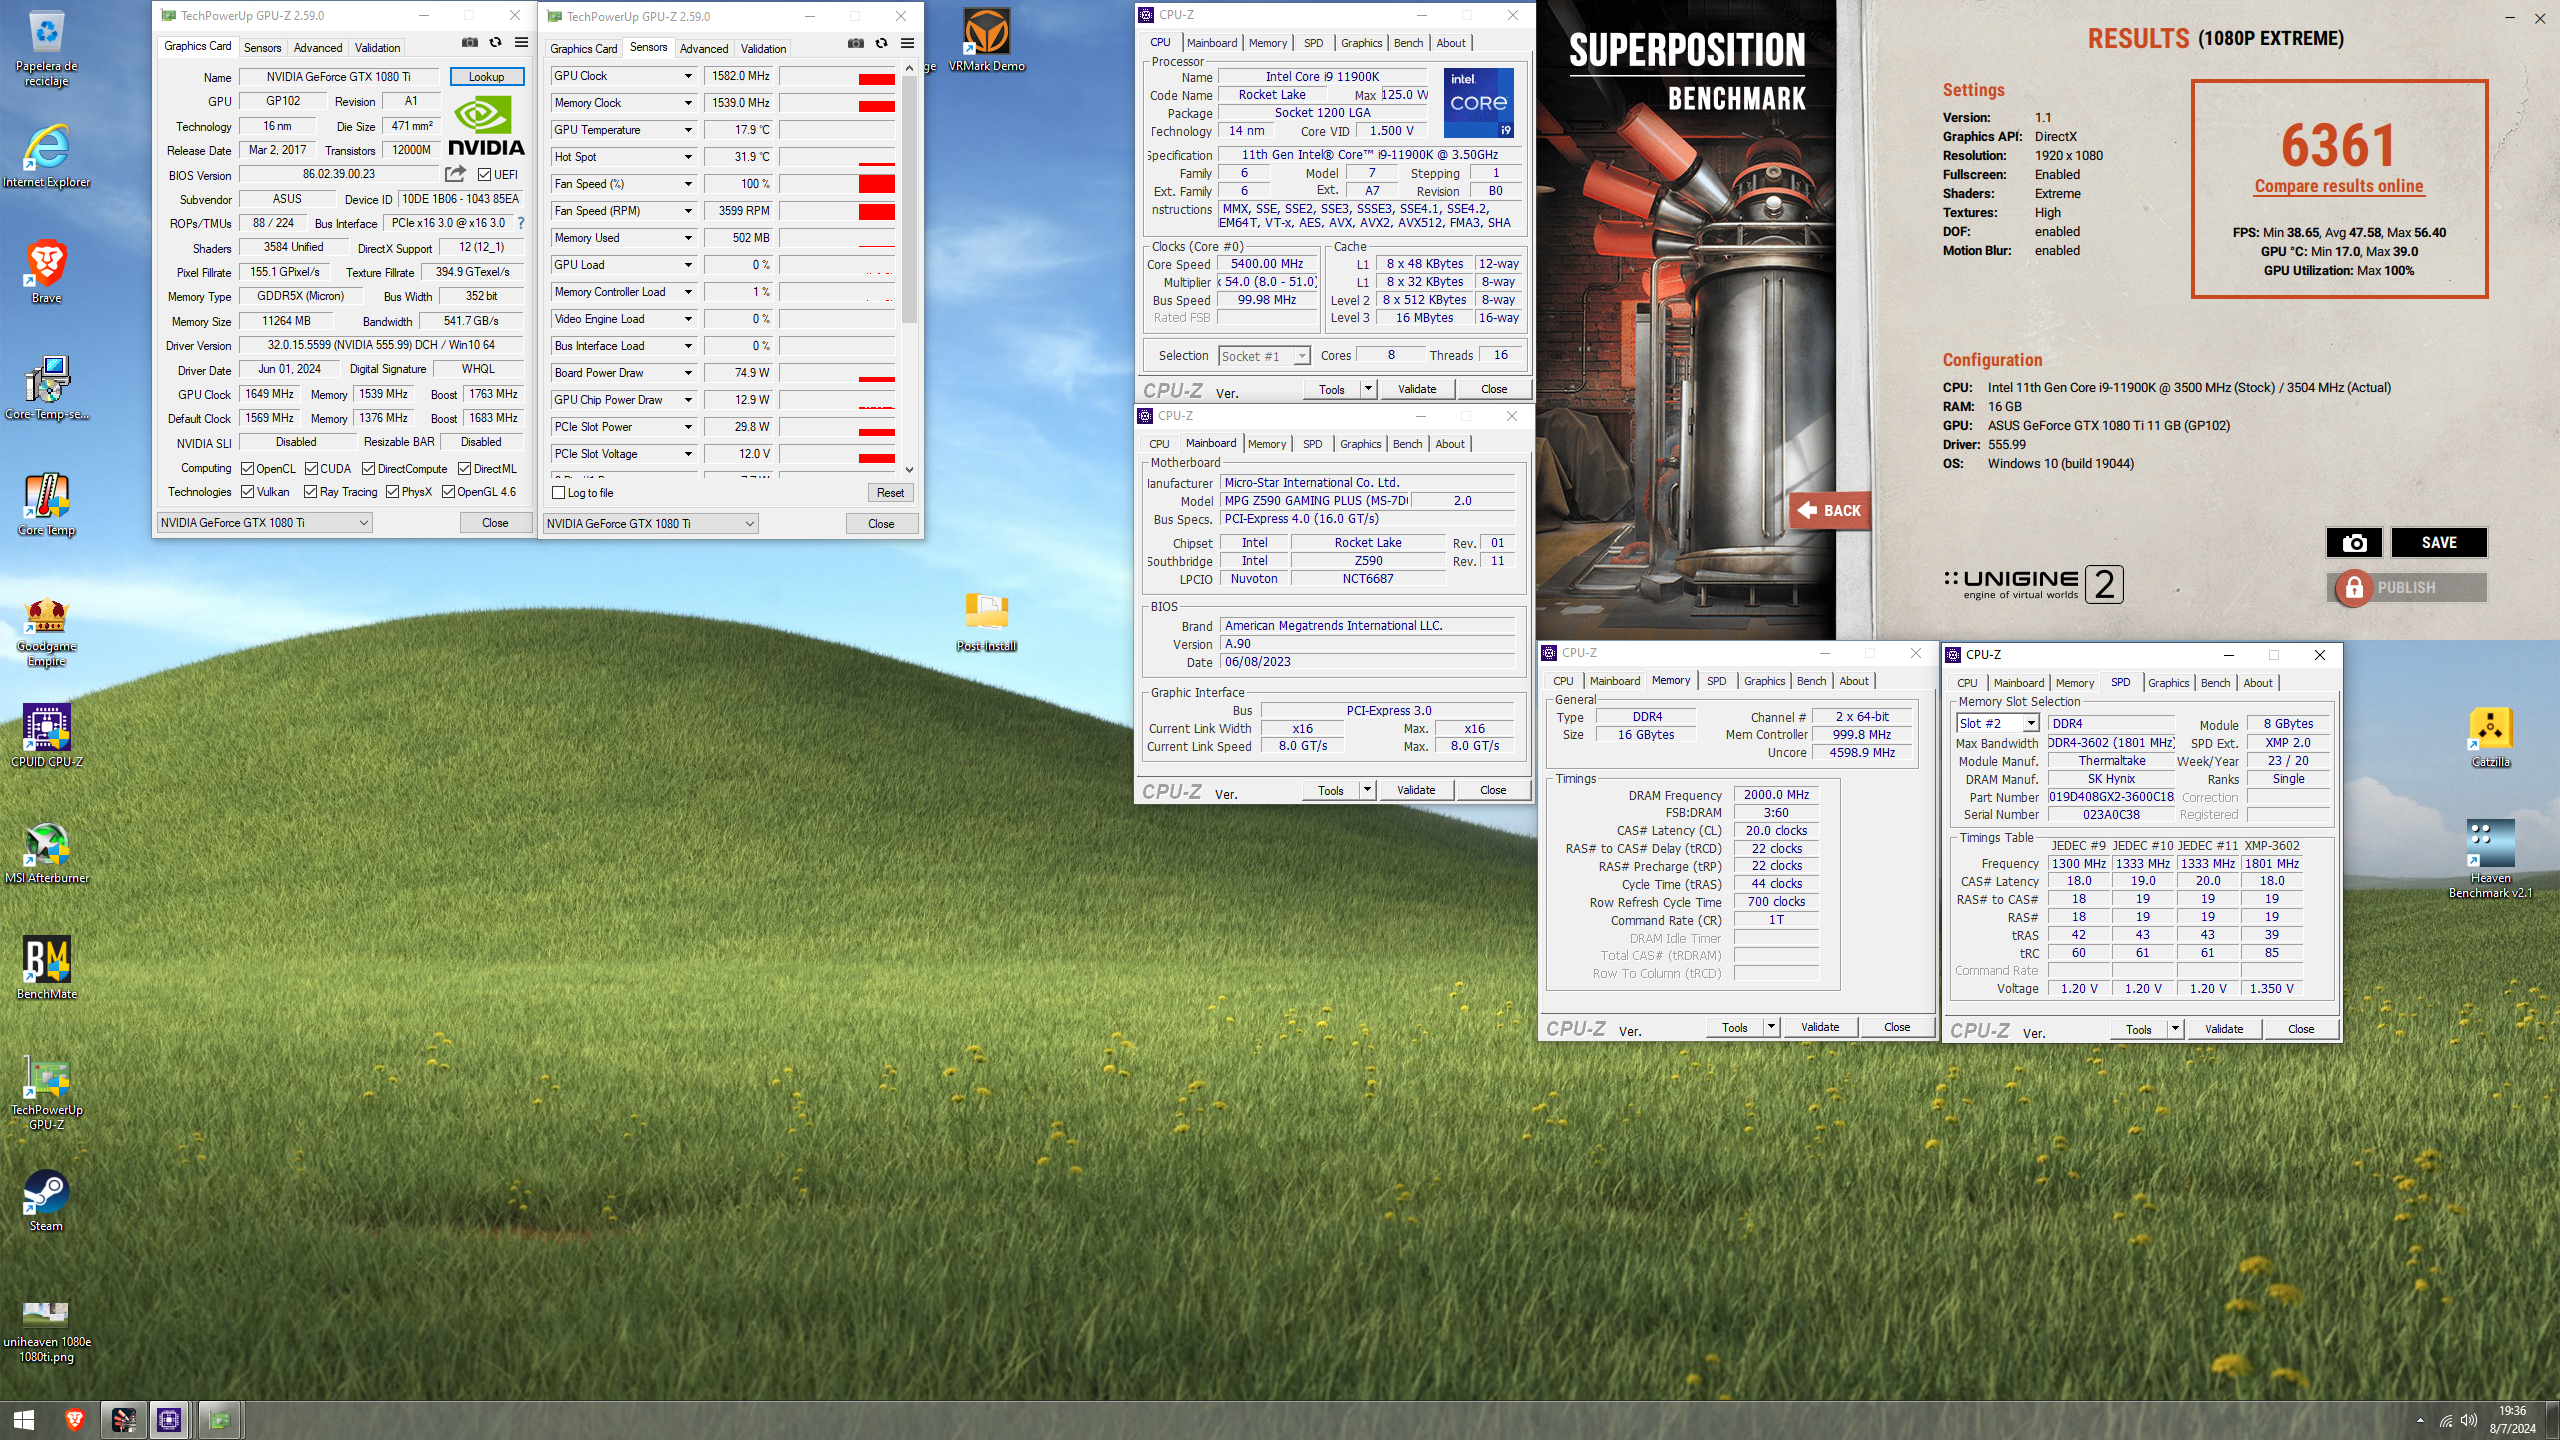Open unigine heaven 1080ti.png file
Viewport: 2560px width, 1440px height.
pos(46,1330)
